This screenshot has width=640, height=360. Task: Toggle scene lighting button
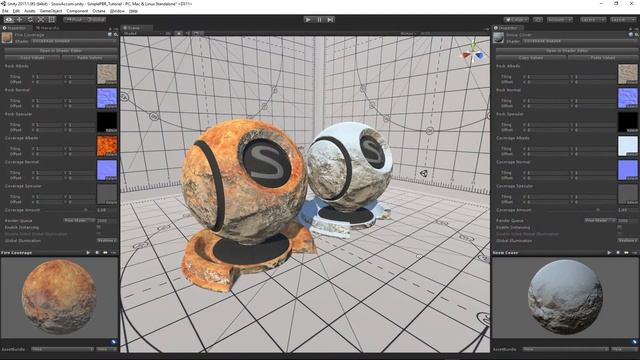[x=178, y=33]
